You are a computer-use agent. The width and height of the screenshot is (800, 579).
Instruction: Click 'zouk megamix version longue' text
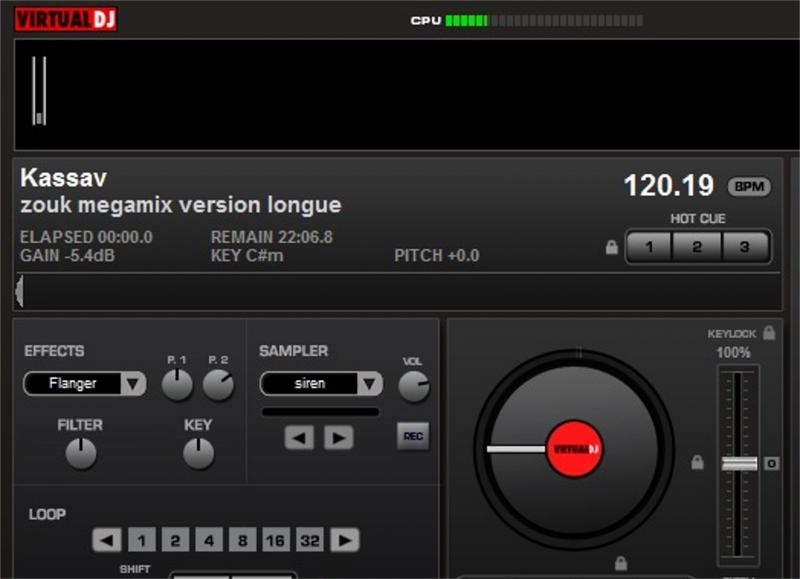coord(181,205)
